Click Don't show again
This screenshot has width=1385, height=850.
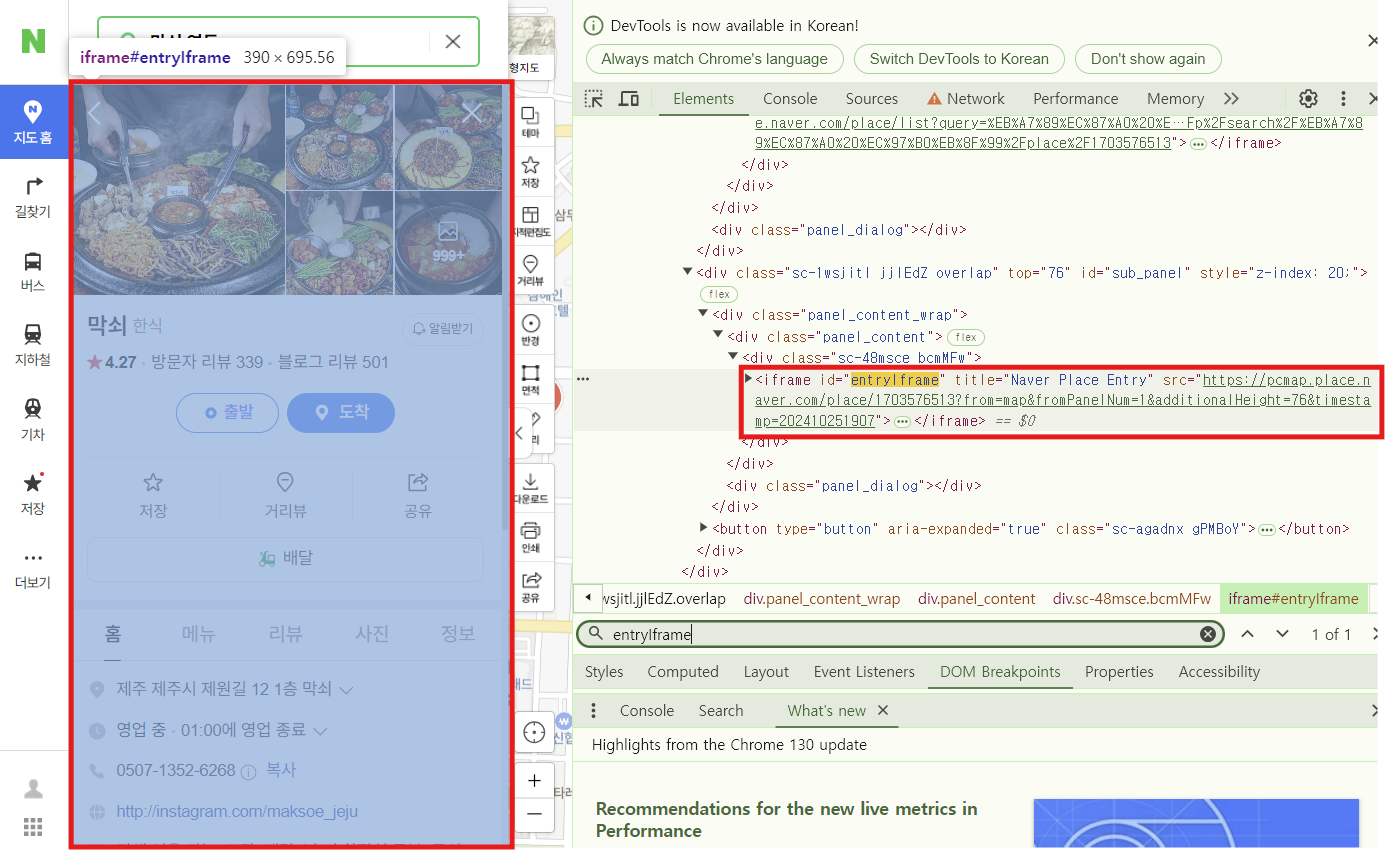(x=1148, y=59)
